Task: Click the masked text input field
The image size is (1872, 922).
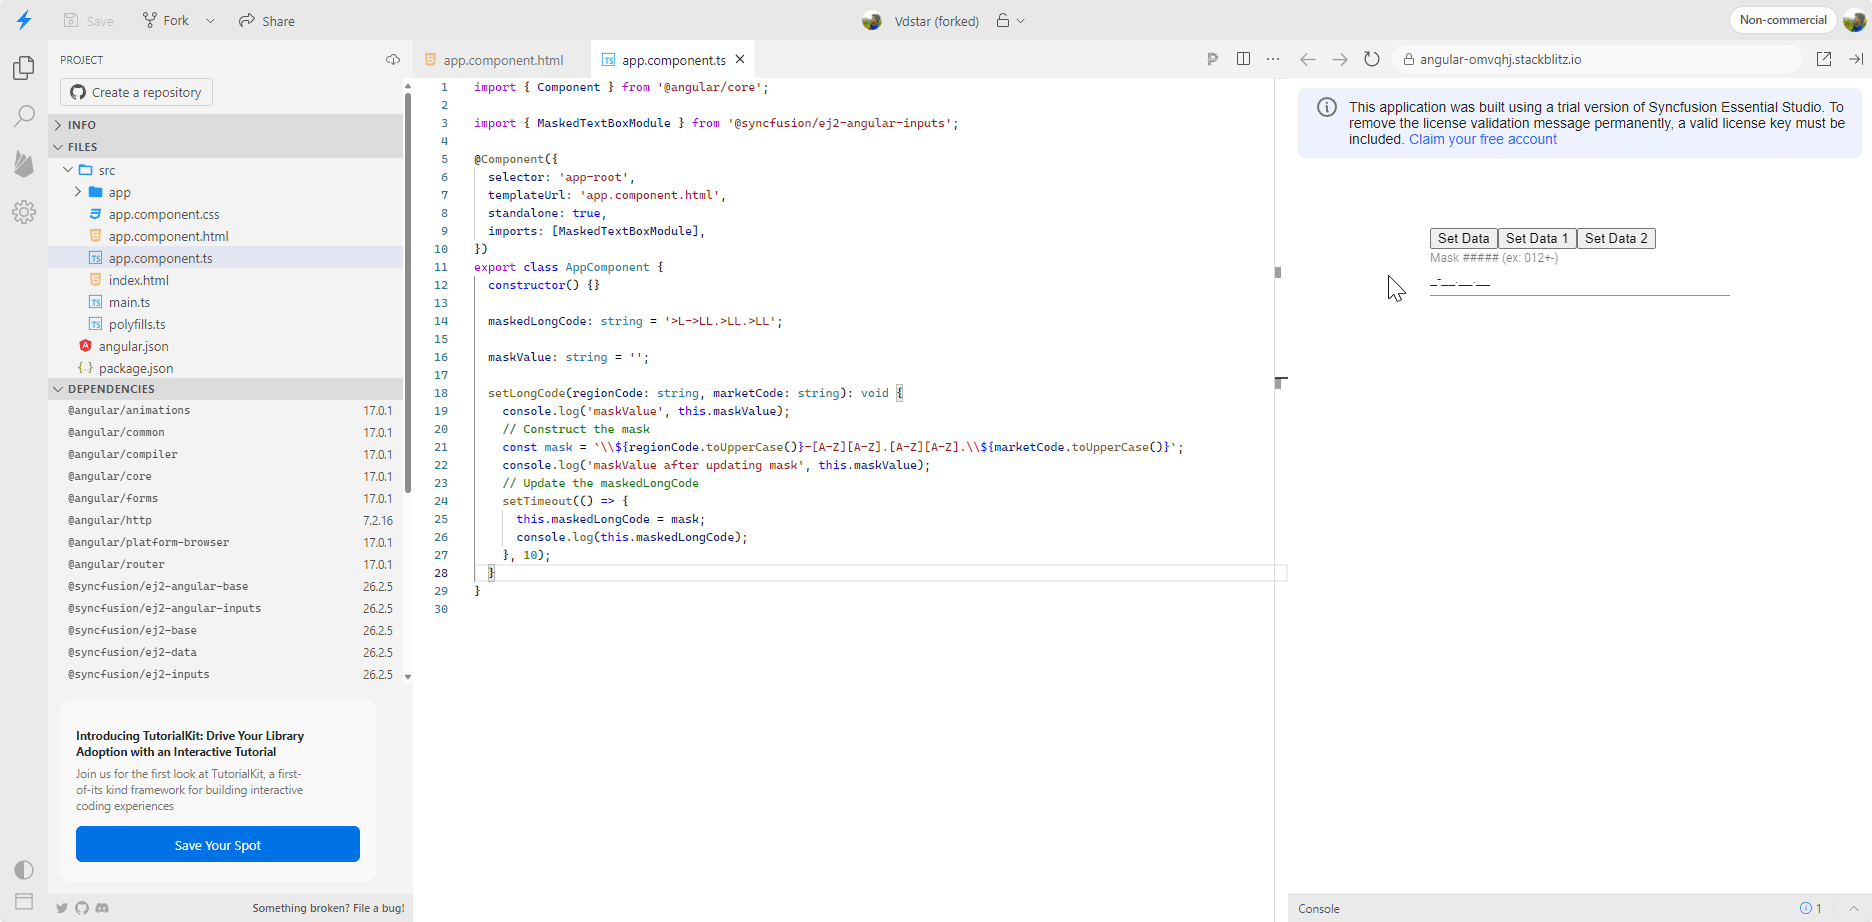Action: click(x=1579, y=284)
